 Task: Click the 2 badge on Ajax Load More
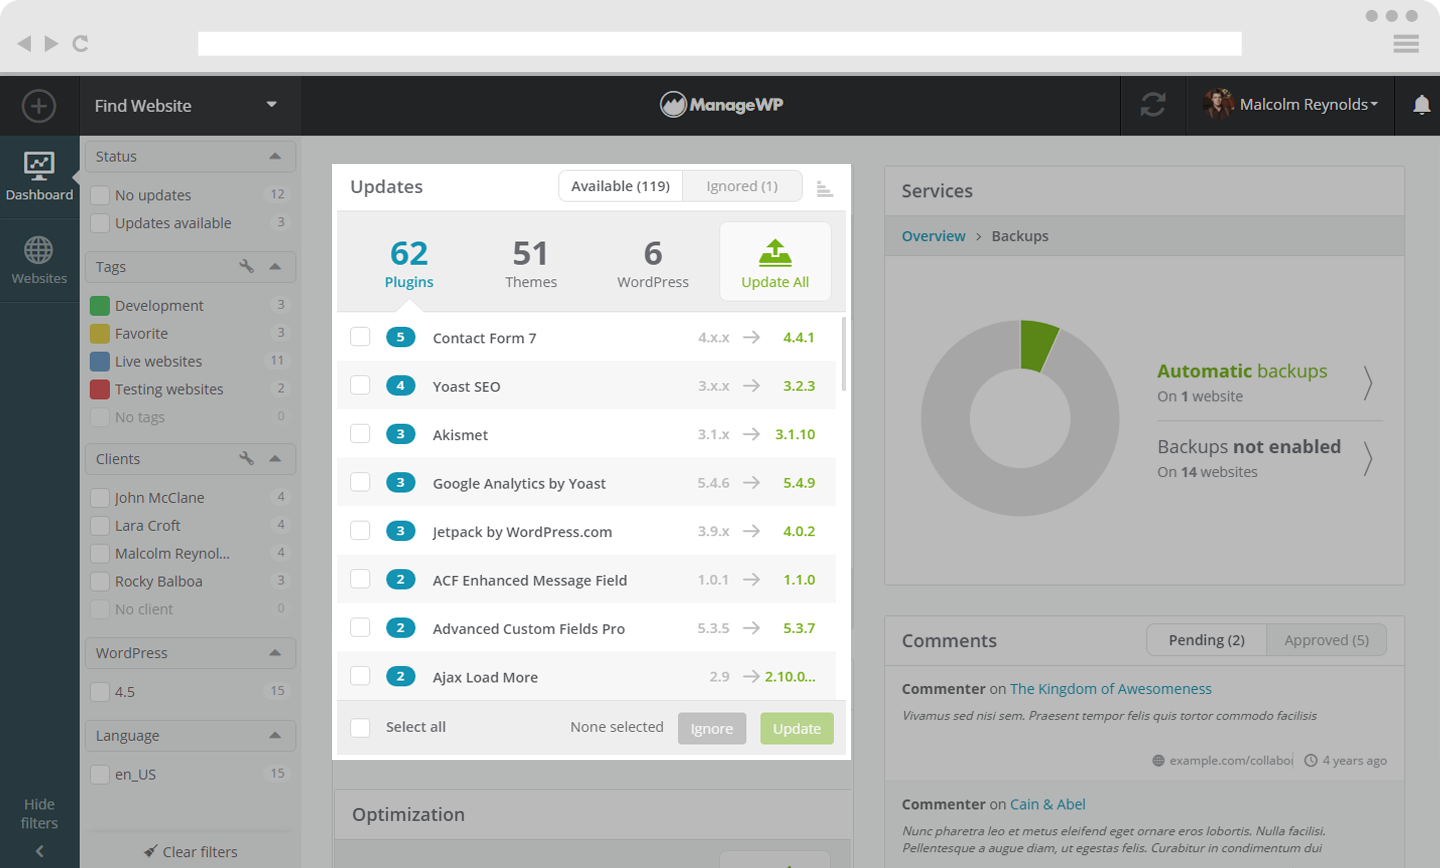pos(400,676)
